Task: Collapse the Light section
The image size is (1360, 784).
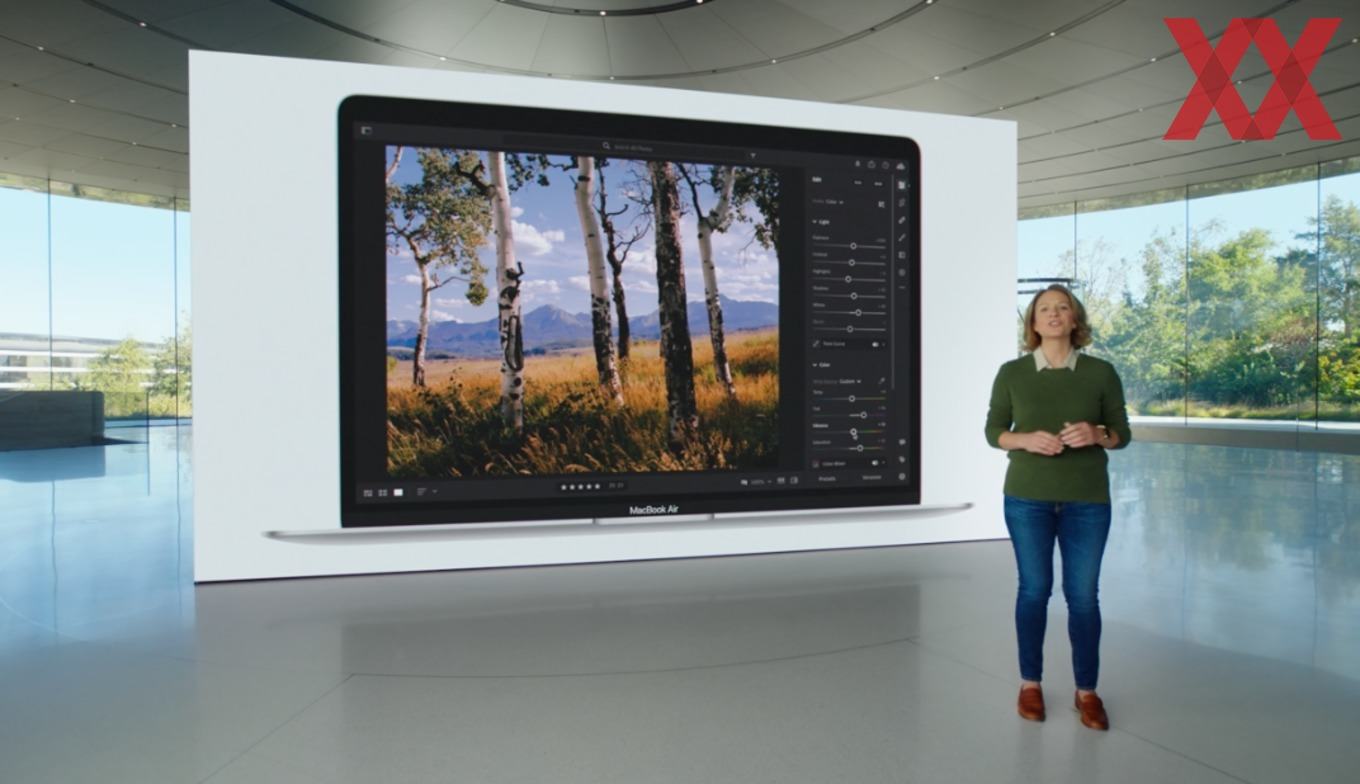Action: (822, 222)
